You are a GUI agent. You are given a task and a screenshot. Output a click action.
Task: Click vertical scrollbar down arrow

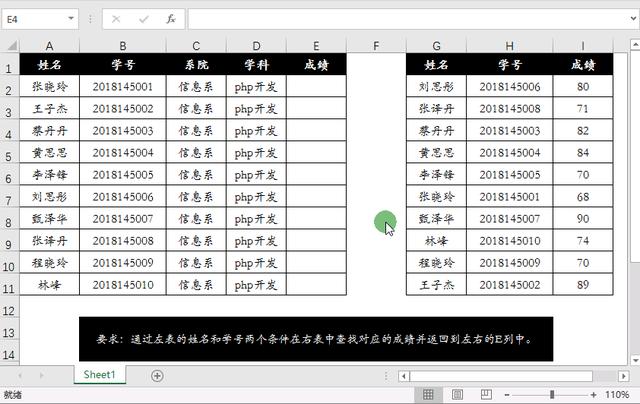coord(635,360)
